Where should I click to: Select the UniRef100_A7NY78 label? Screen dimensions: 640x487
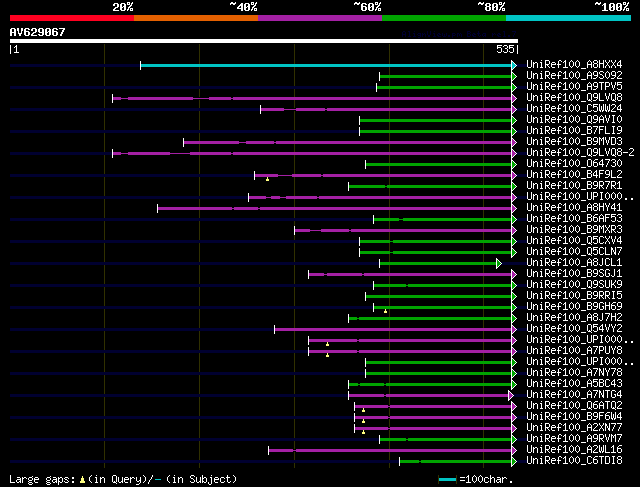click(x=574, y=373)
